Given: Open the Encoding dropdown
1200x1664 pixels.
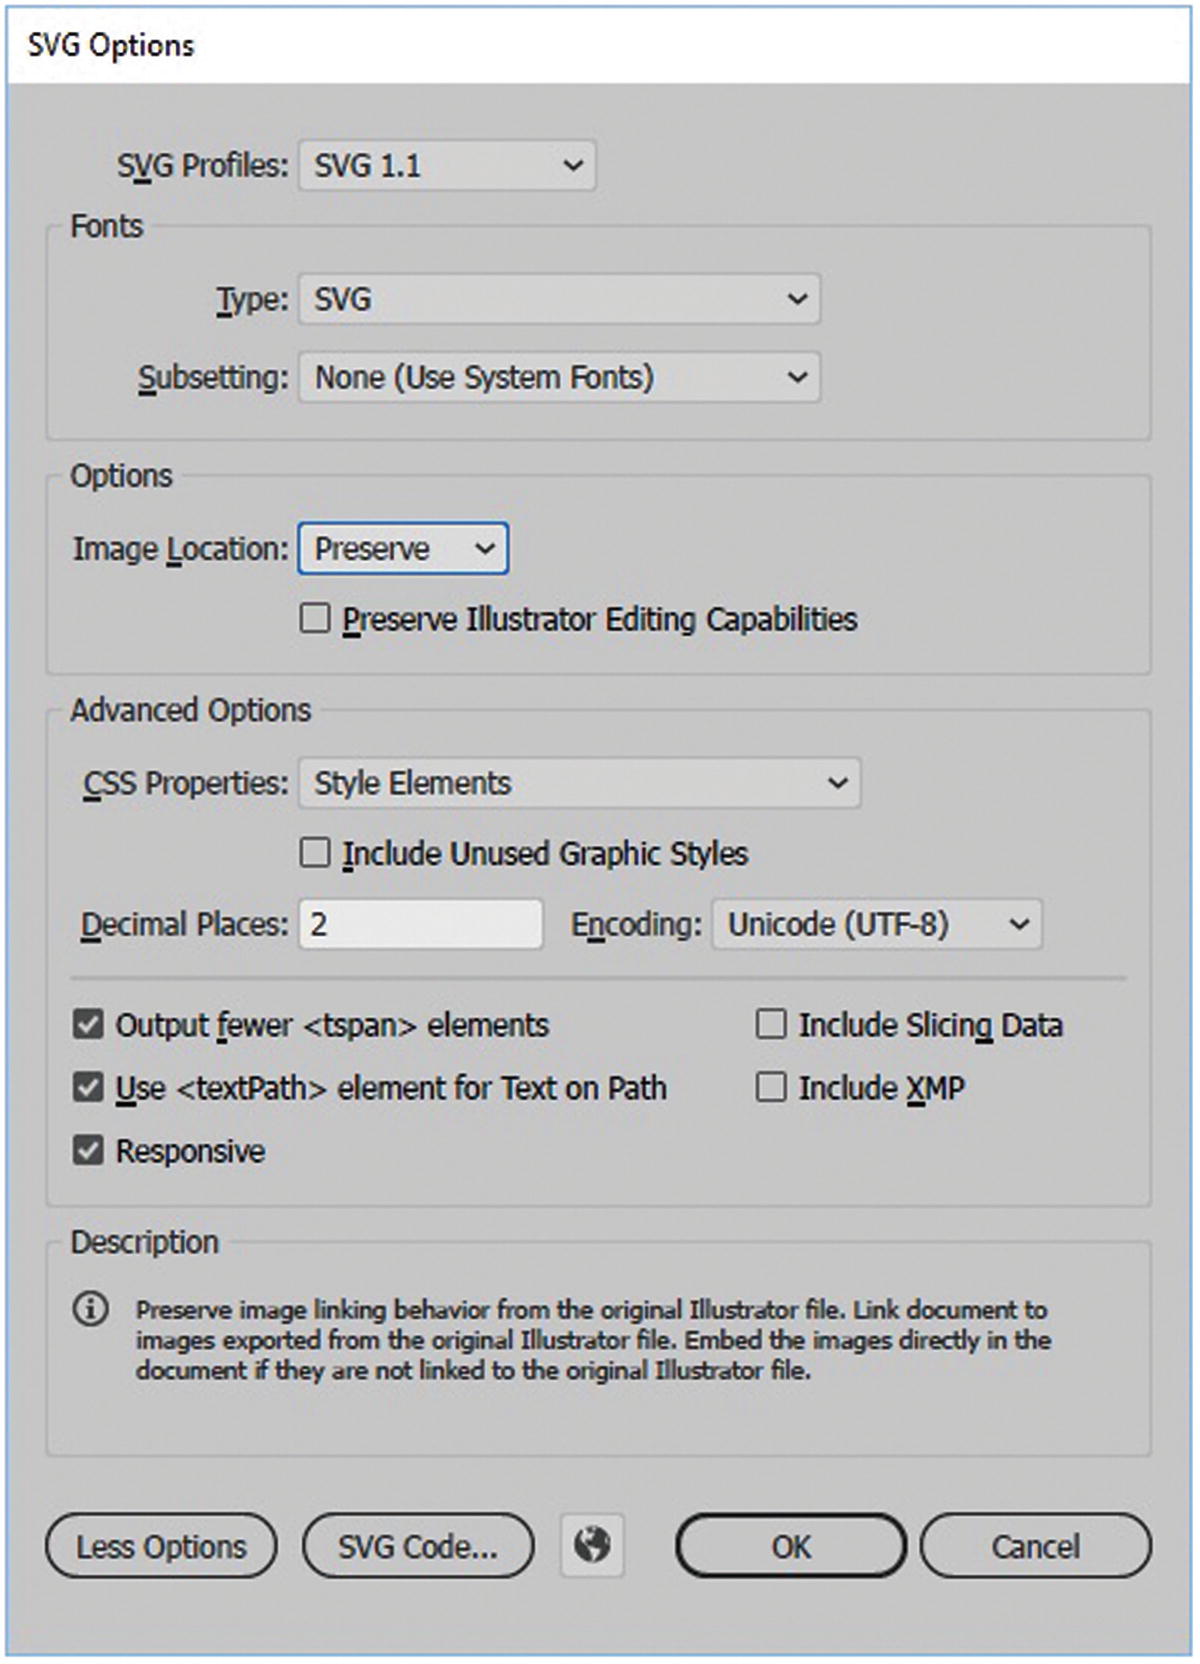Looking at the screenshot, I should pos(876,924).
